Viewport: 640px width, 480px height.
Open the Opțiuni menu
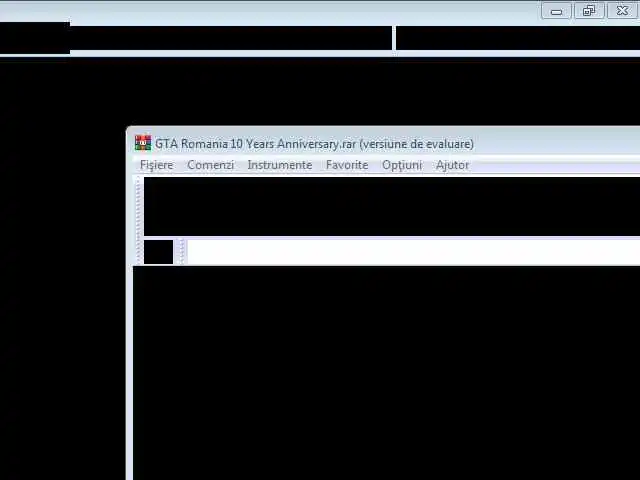tap(402, 165)
